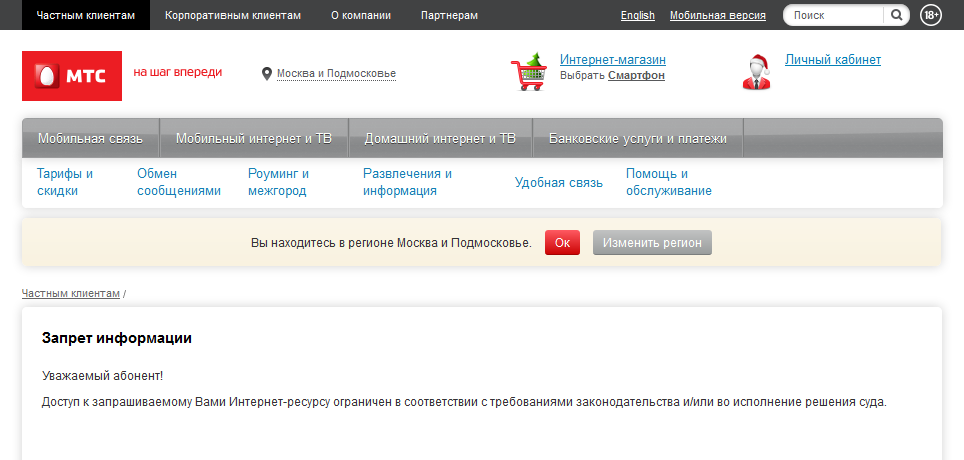Open Удобная связь submenu
The height and width of the screenshot is (460, 964).
click(x=559, y=183)
